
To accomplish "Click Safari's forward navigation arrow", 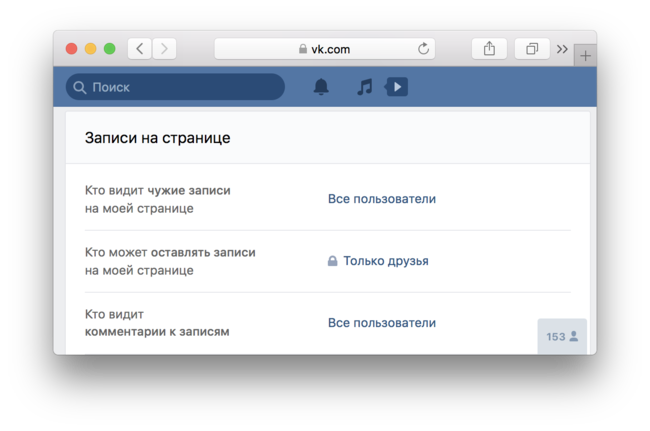I will [164, 49].
